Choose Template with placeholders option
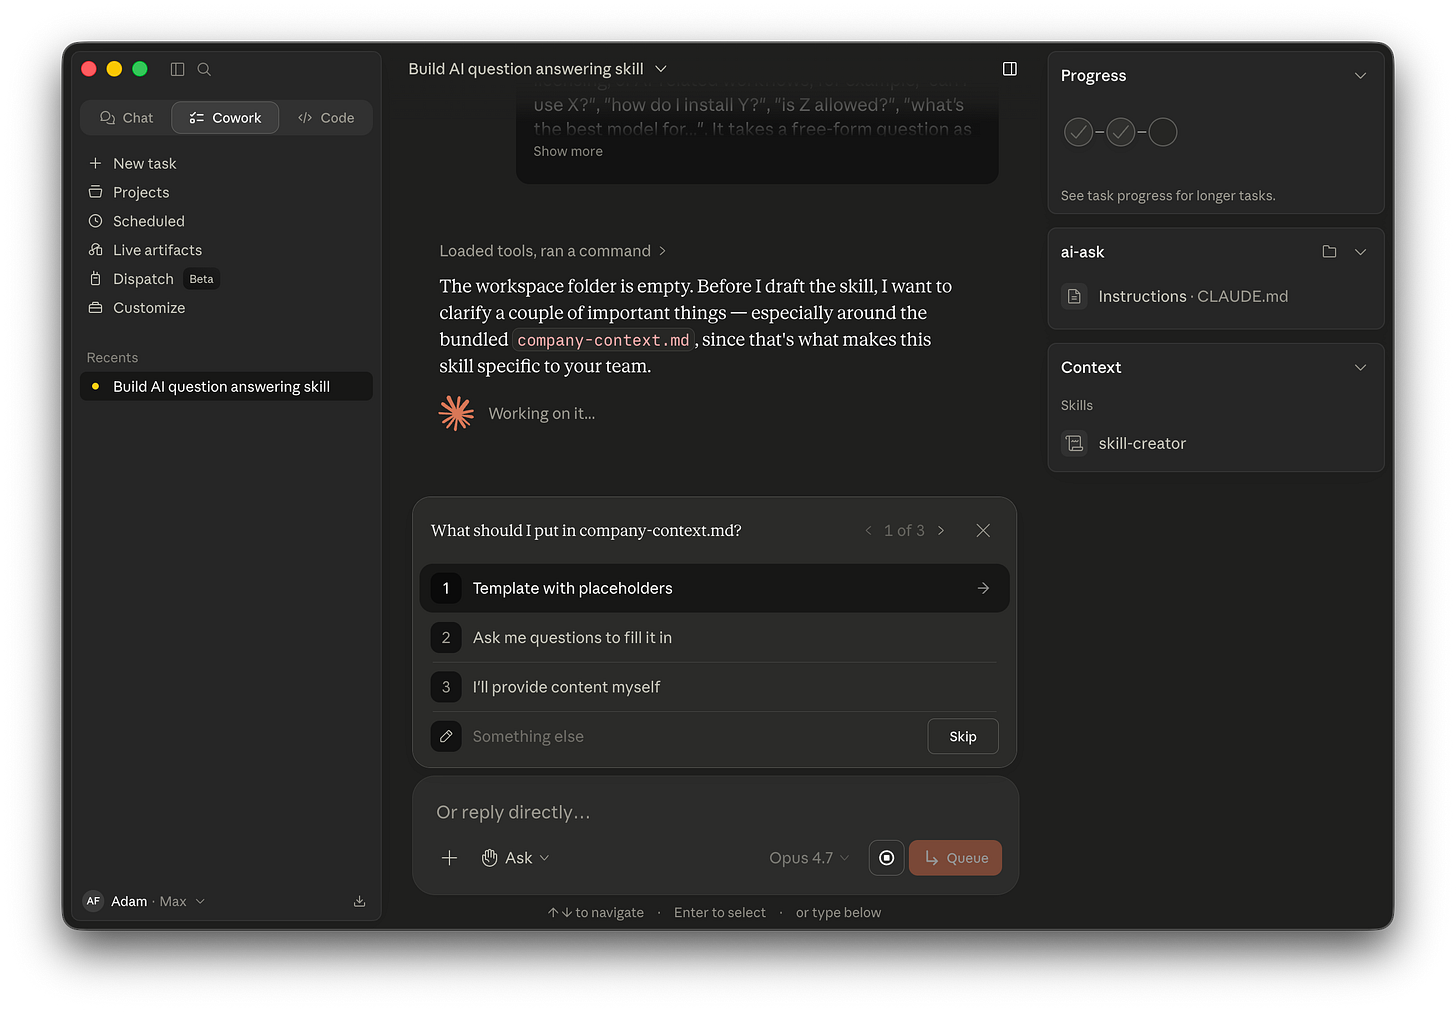This screenshot has width=1456, height=1012. 714,588
